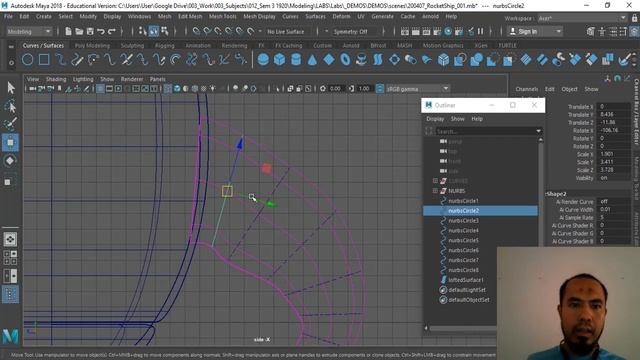Open Outliner search filter dropdown arrow
This screenshot has height=360, width=640.
[x=538, y=131]
